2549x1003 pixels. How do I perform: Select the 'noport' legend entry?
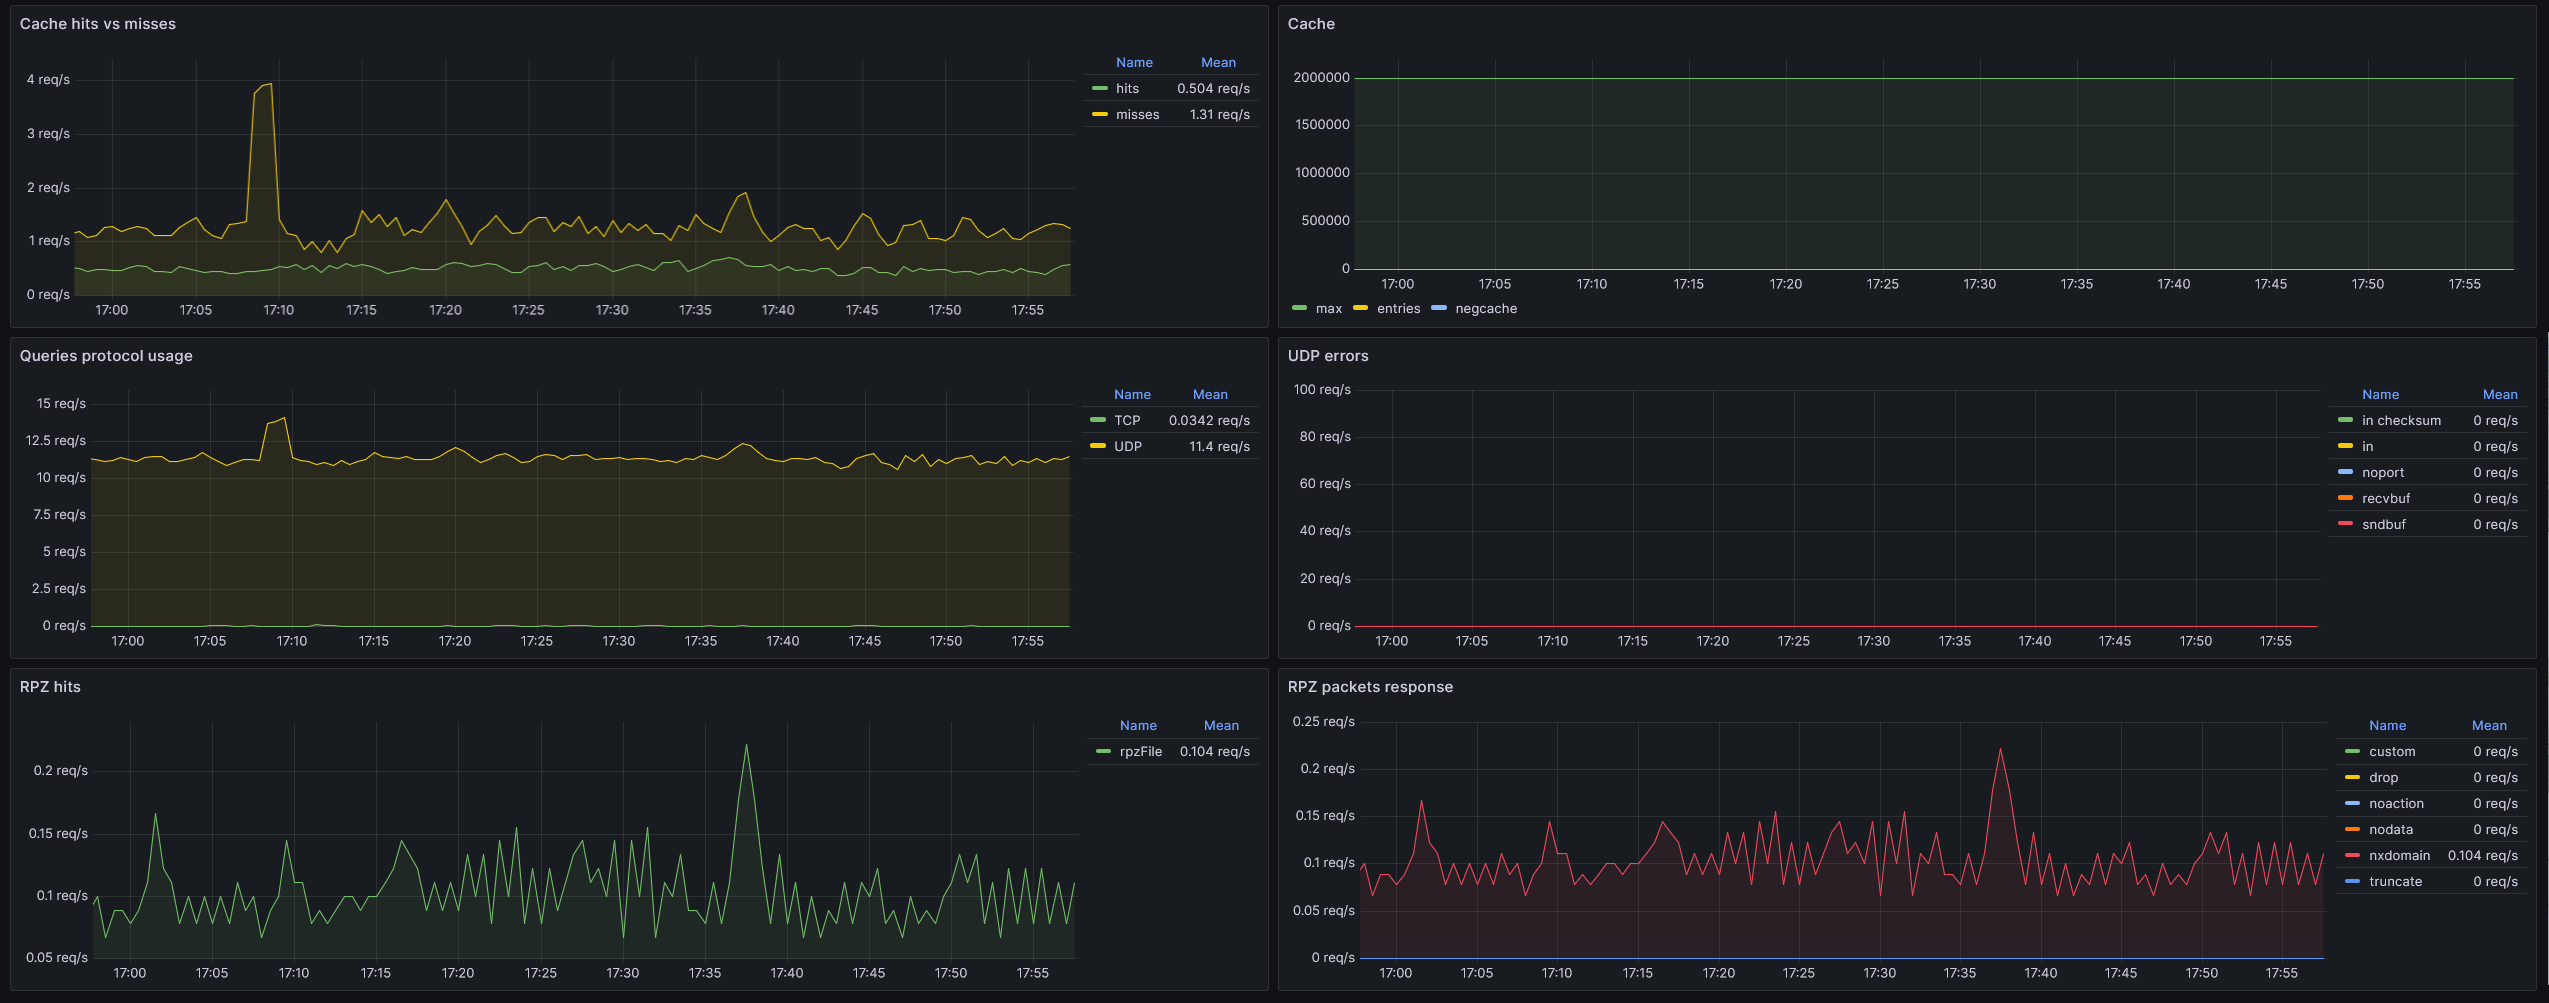click(x=2383, y=473)
